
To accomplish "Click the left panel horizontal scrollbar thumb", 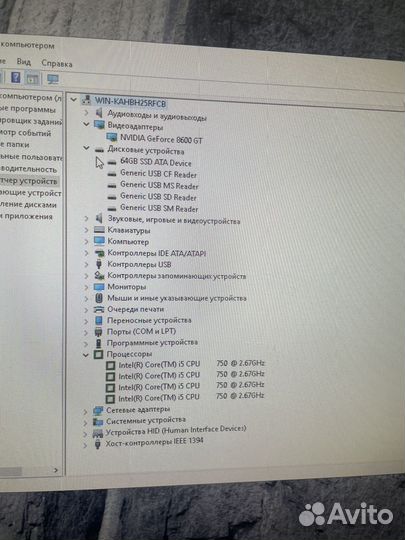I will [x=11, y=470].
